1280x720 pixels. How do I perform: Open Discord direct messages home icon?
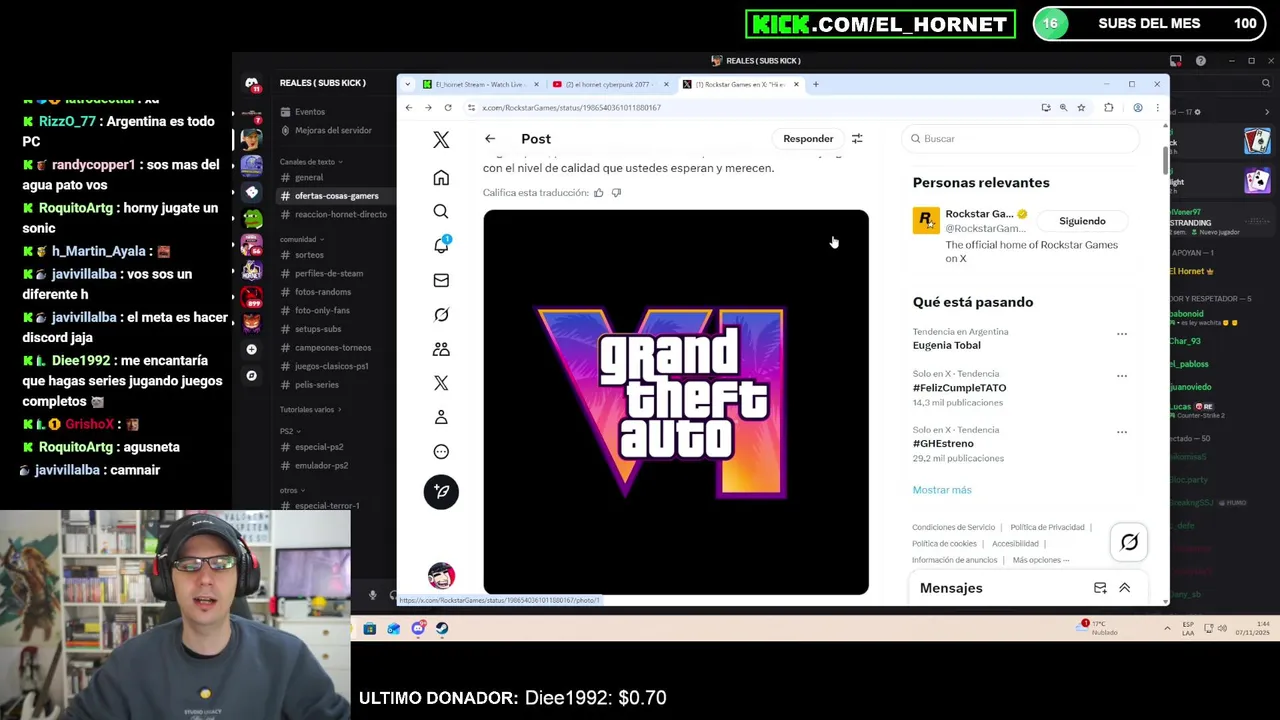coord(252,84)
